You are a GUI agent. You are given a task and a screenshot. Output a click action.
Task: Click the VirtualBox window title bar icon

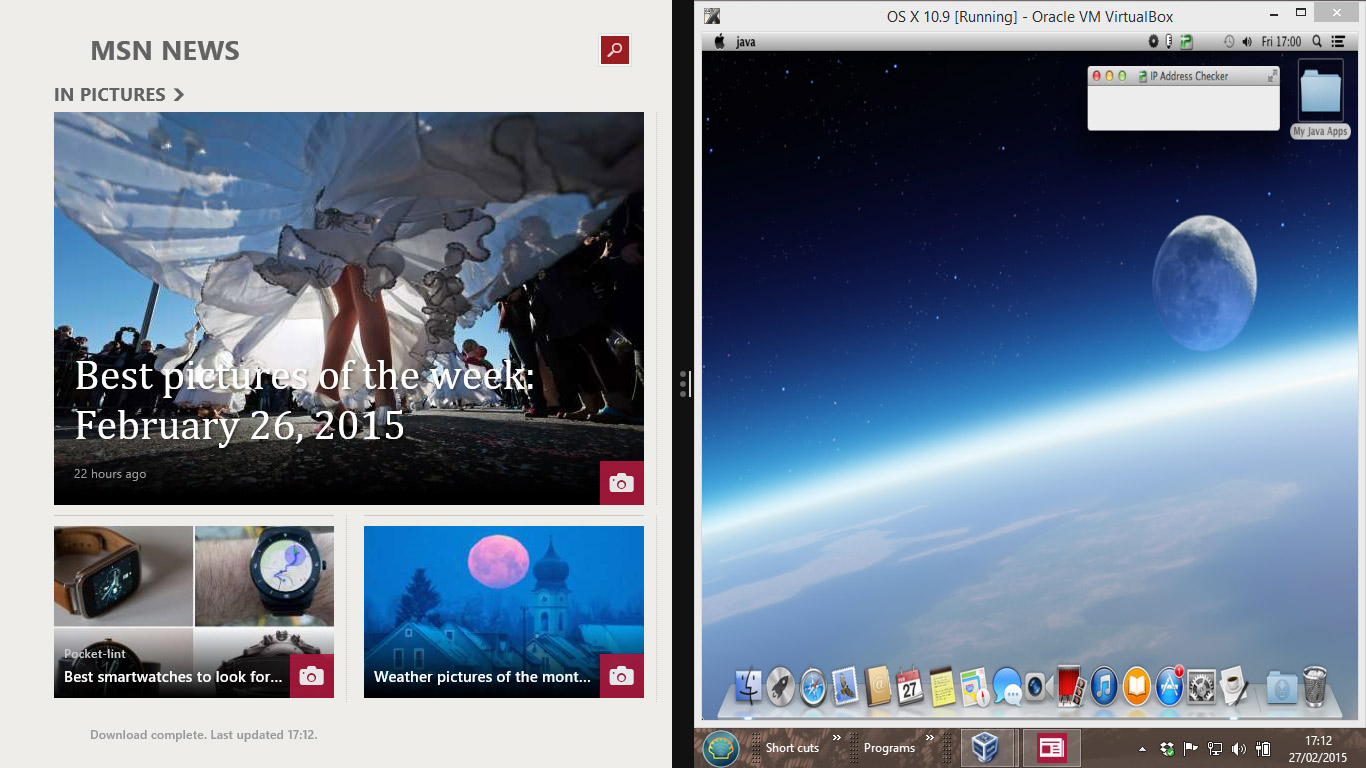[x=712, y=16]
